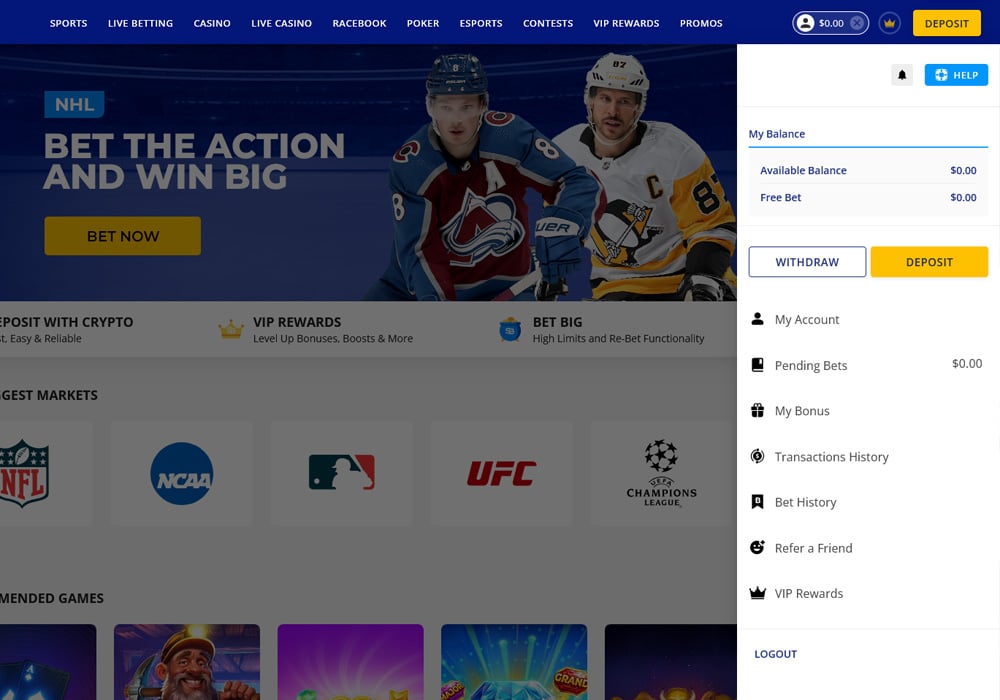1000x700 pixels.
Task: Click the Logout link
Action: coord(775,654)
